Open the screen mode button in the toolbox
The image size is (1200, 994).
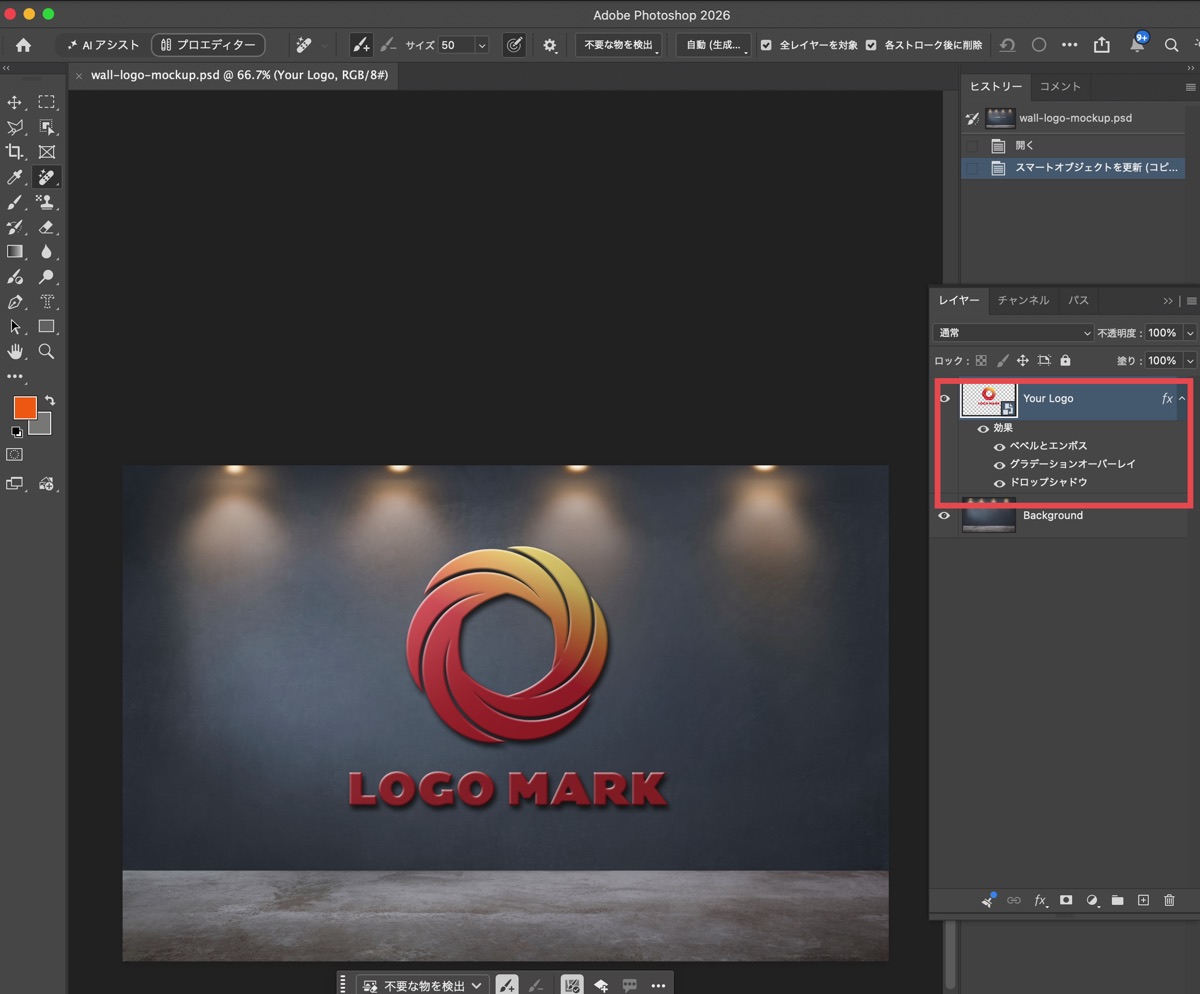point(15,484)
